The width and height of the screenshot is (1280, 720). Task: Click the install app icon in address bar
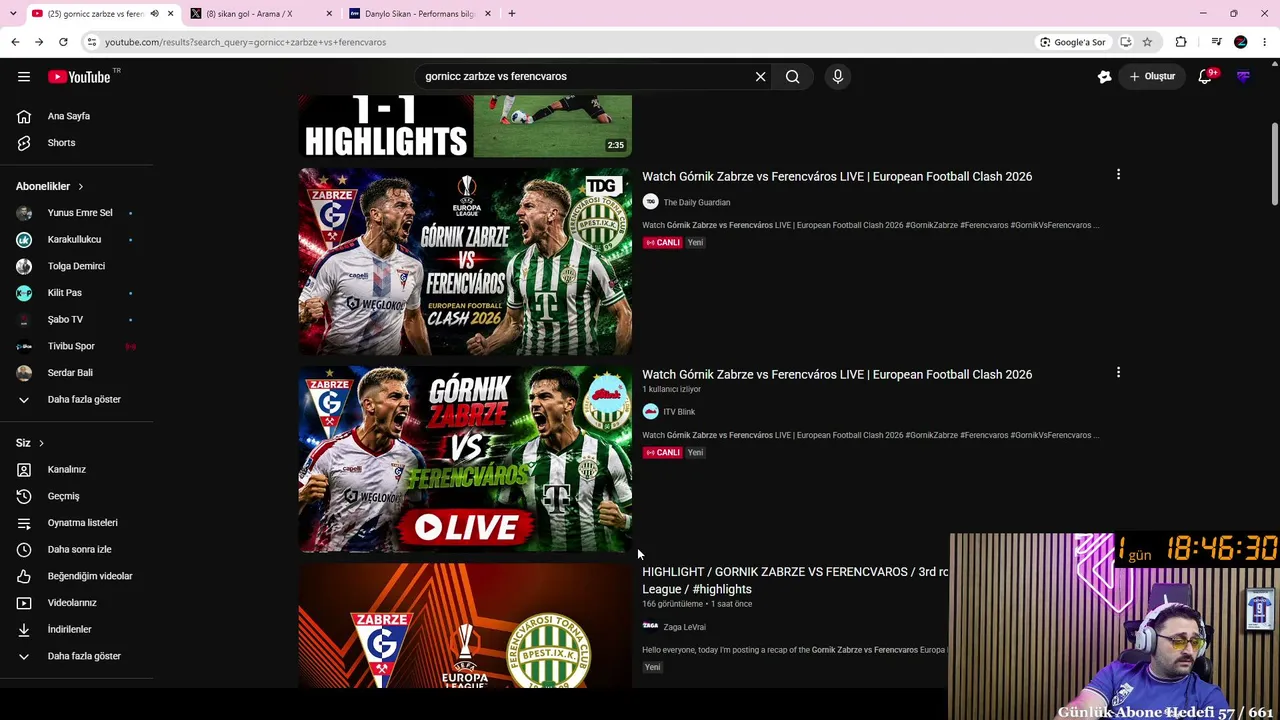[1125, 42]
